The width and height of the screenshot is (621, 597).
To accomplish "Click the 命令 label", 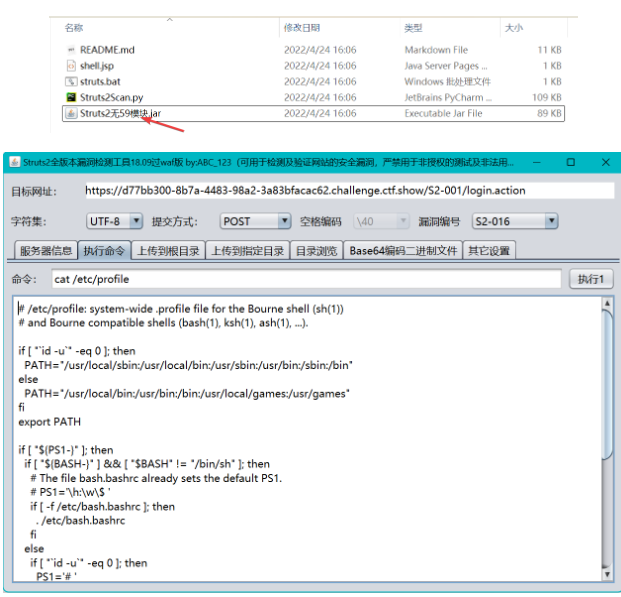I will (23, 280).
